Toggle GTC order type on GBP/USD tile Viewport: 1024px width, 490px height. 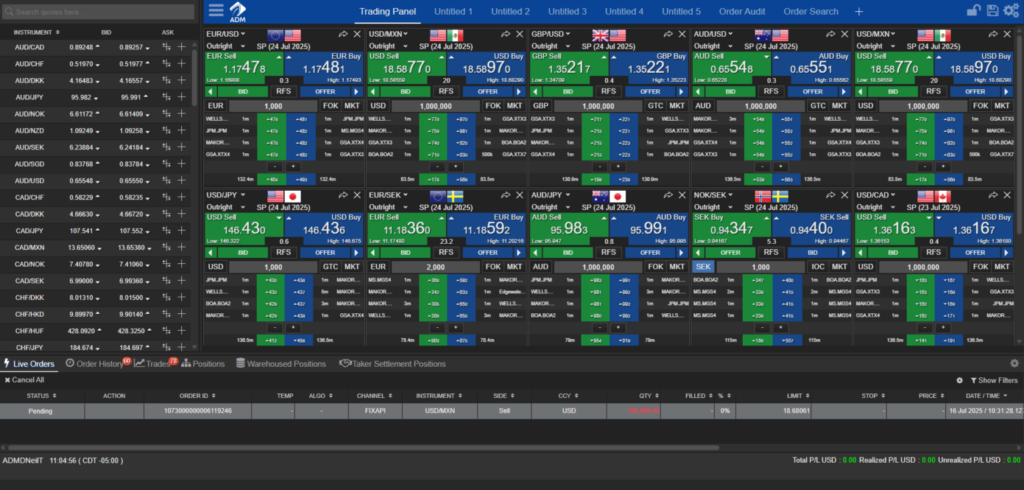click(655, 105)
